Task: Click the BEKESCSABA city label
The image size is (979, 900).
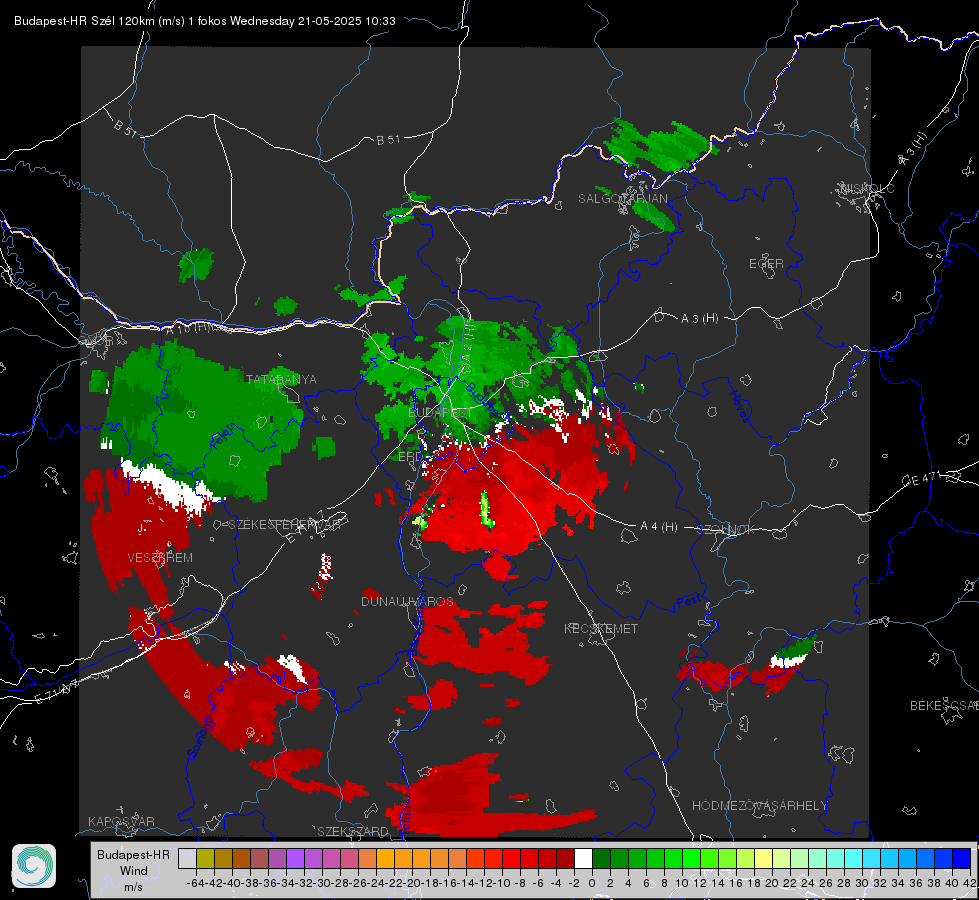Action: pyautogui.click(x=944, y=705)
